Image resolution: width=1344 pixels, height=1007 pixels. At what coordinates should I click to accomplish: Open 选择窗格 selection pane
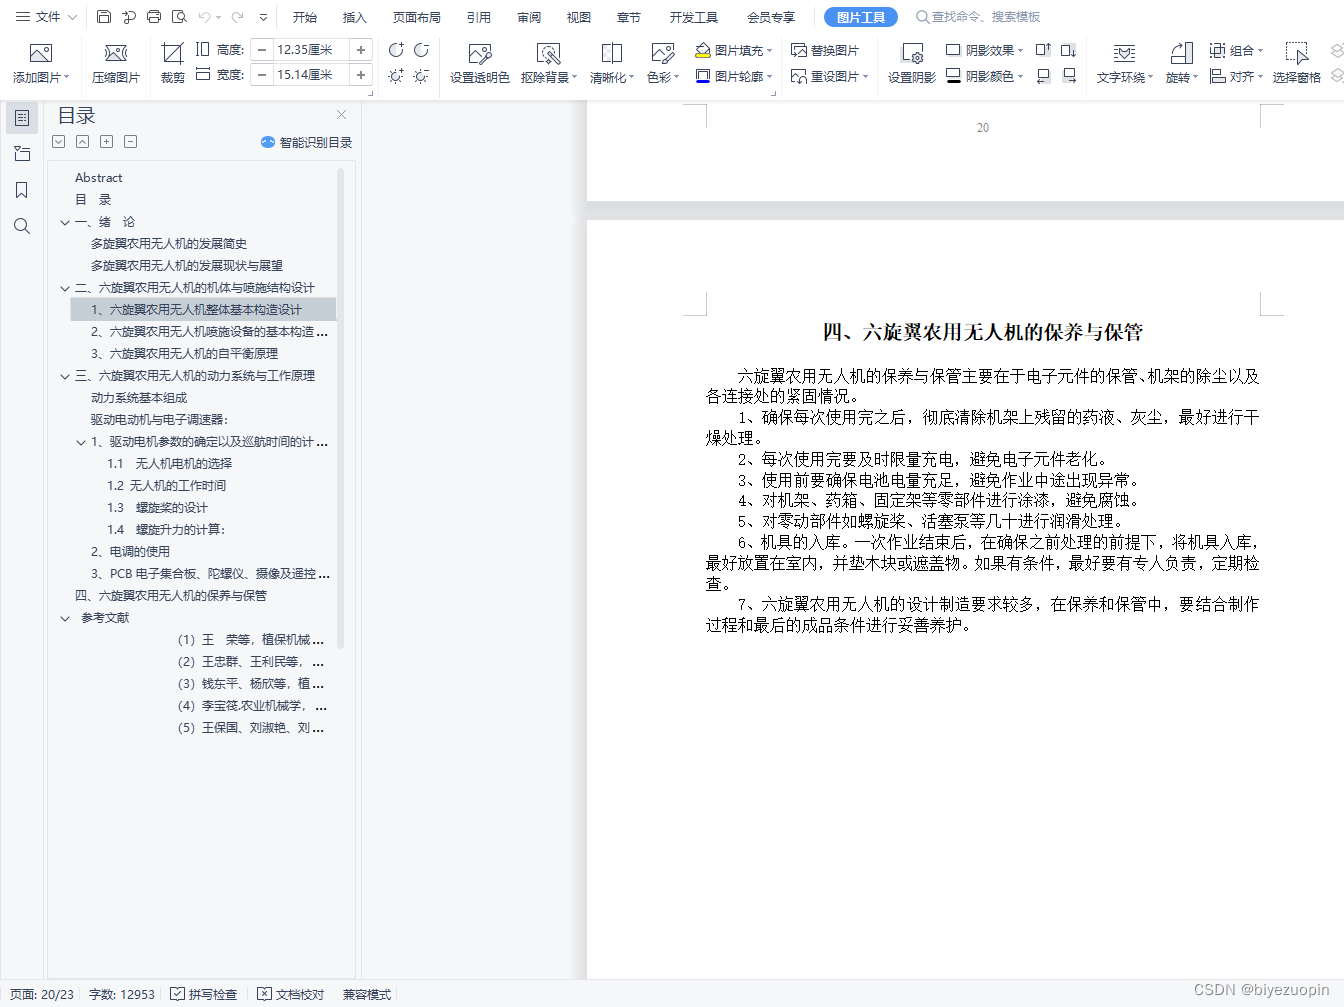click(x=1297, y=63)
